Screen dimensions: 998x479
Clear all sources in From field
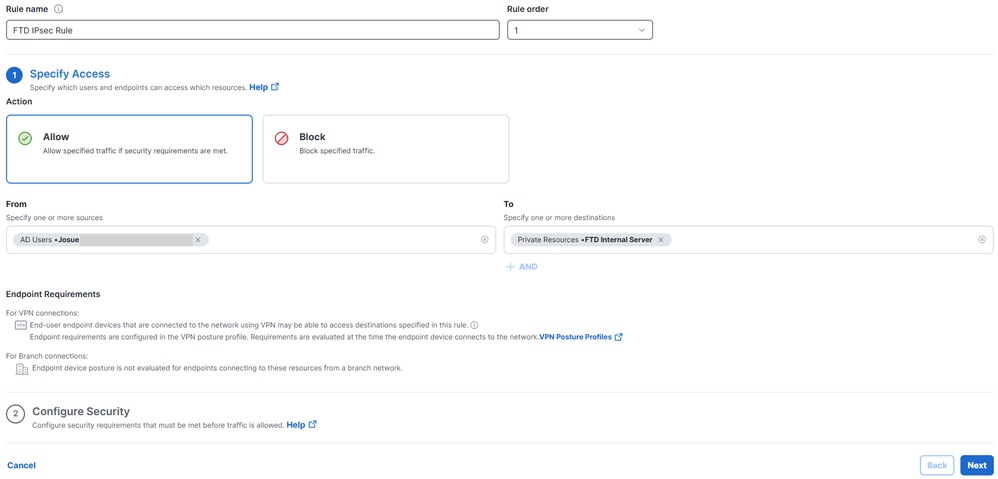pos(485,240)
